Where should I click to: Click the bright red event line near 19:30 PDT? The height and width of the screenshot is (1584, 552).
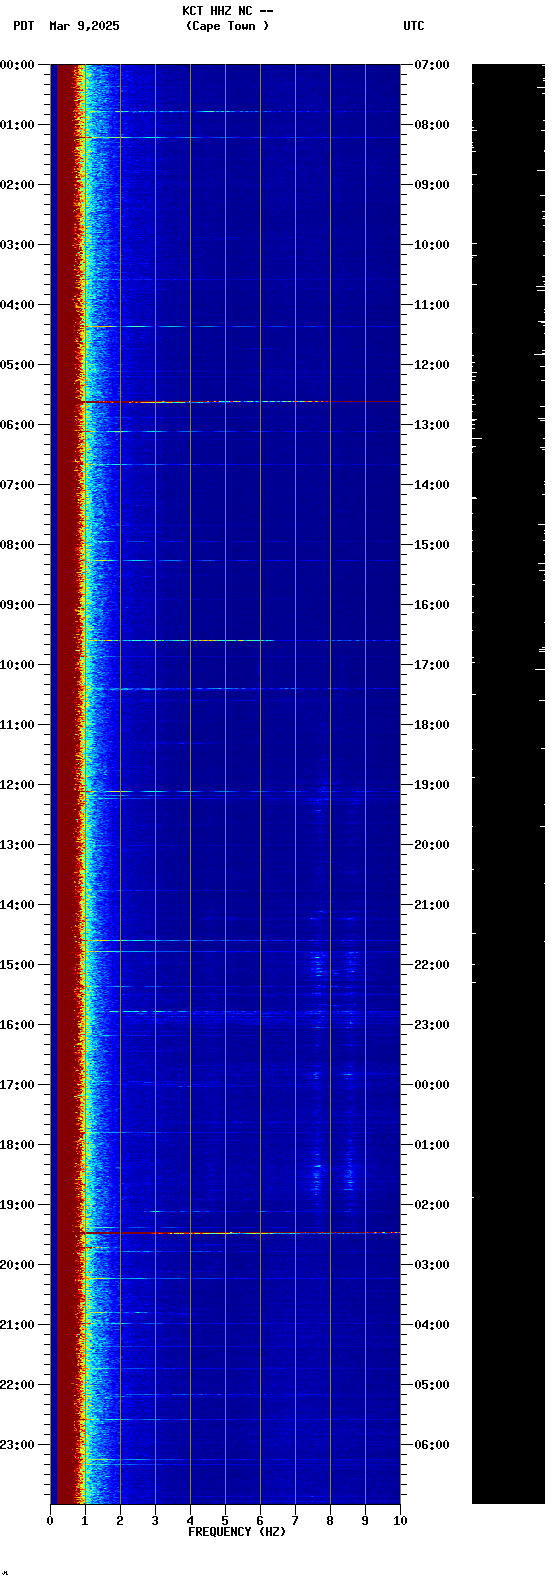(x=240, y=1233)
